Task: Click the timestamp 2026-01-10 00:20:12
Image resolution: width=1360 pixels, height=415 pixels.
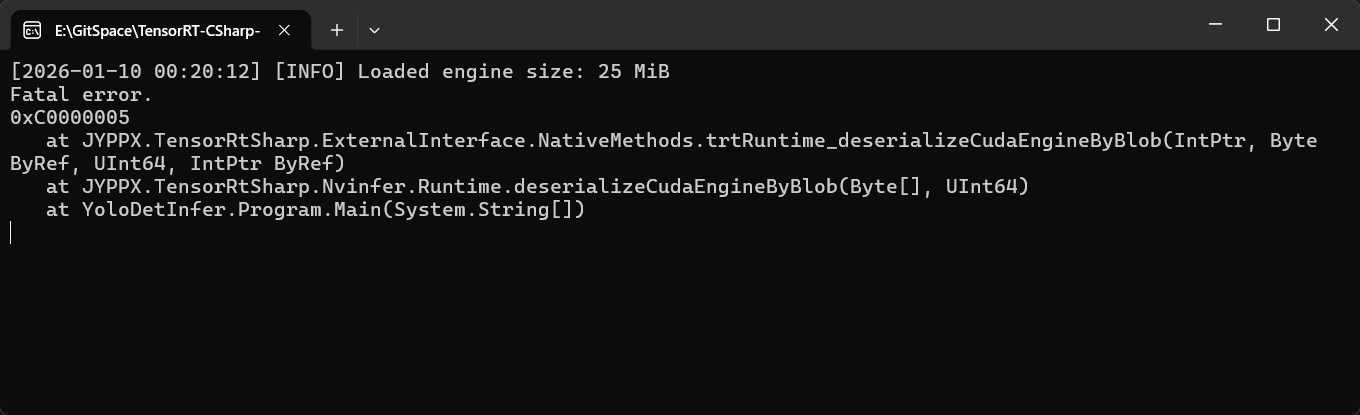Action: pyautogui.click(x=136, y=72)
